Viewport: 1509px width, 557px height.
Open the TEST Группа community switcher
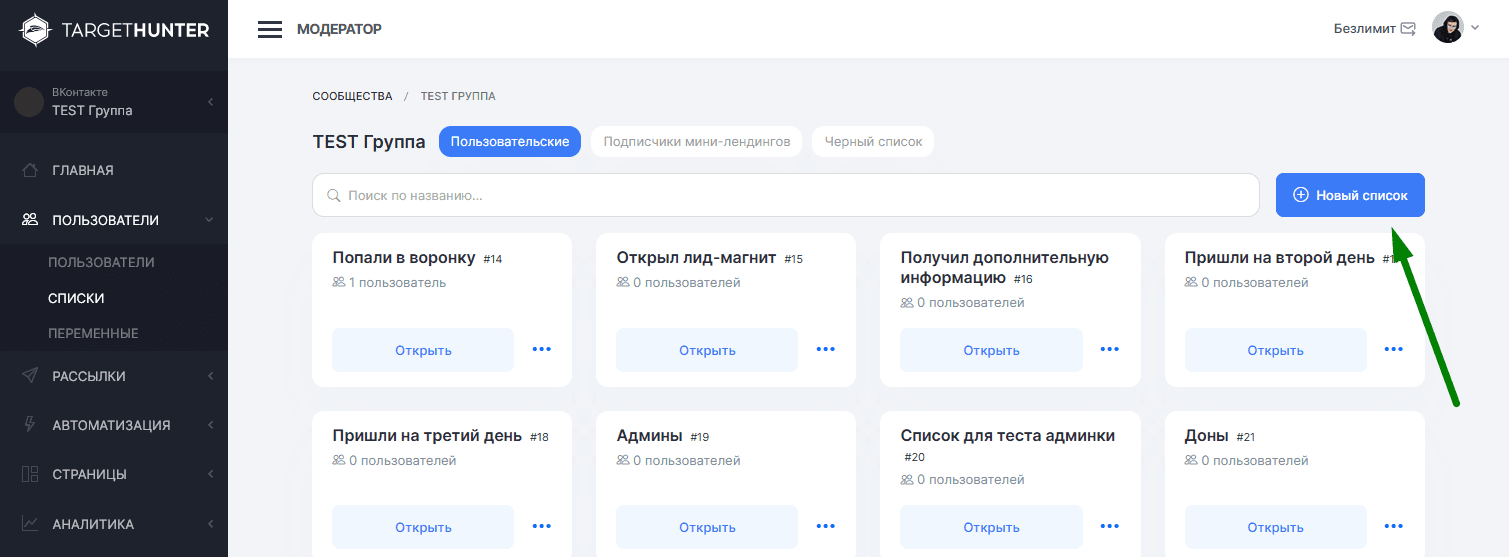coord(113,101)
